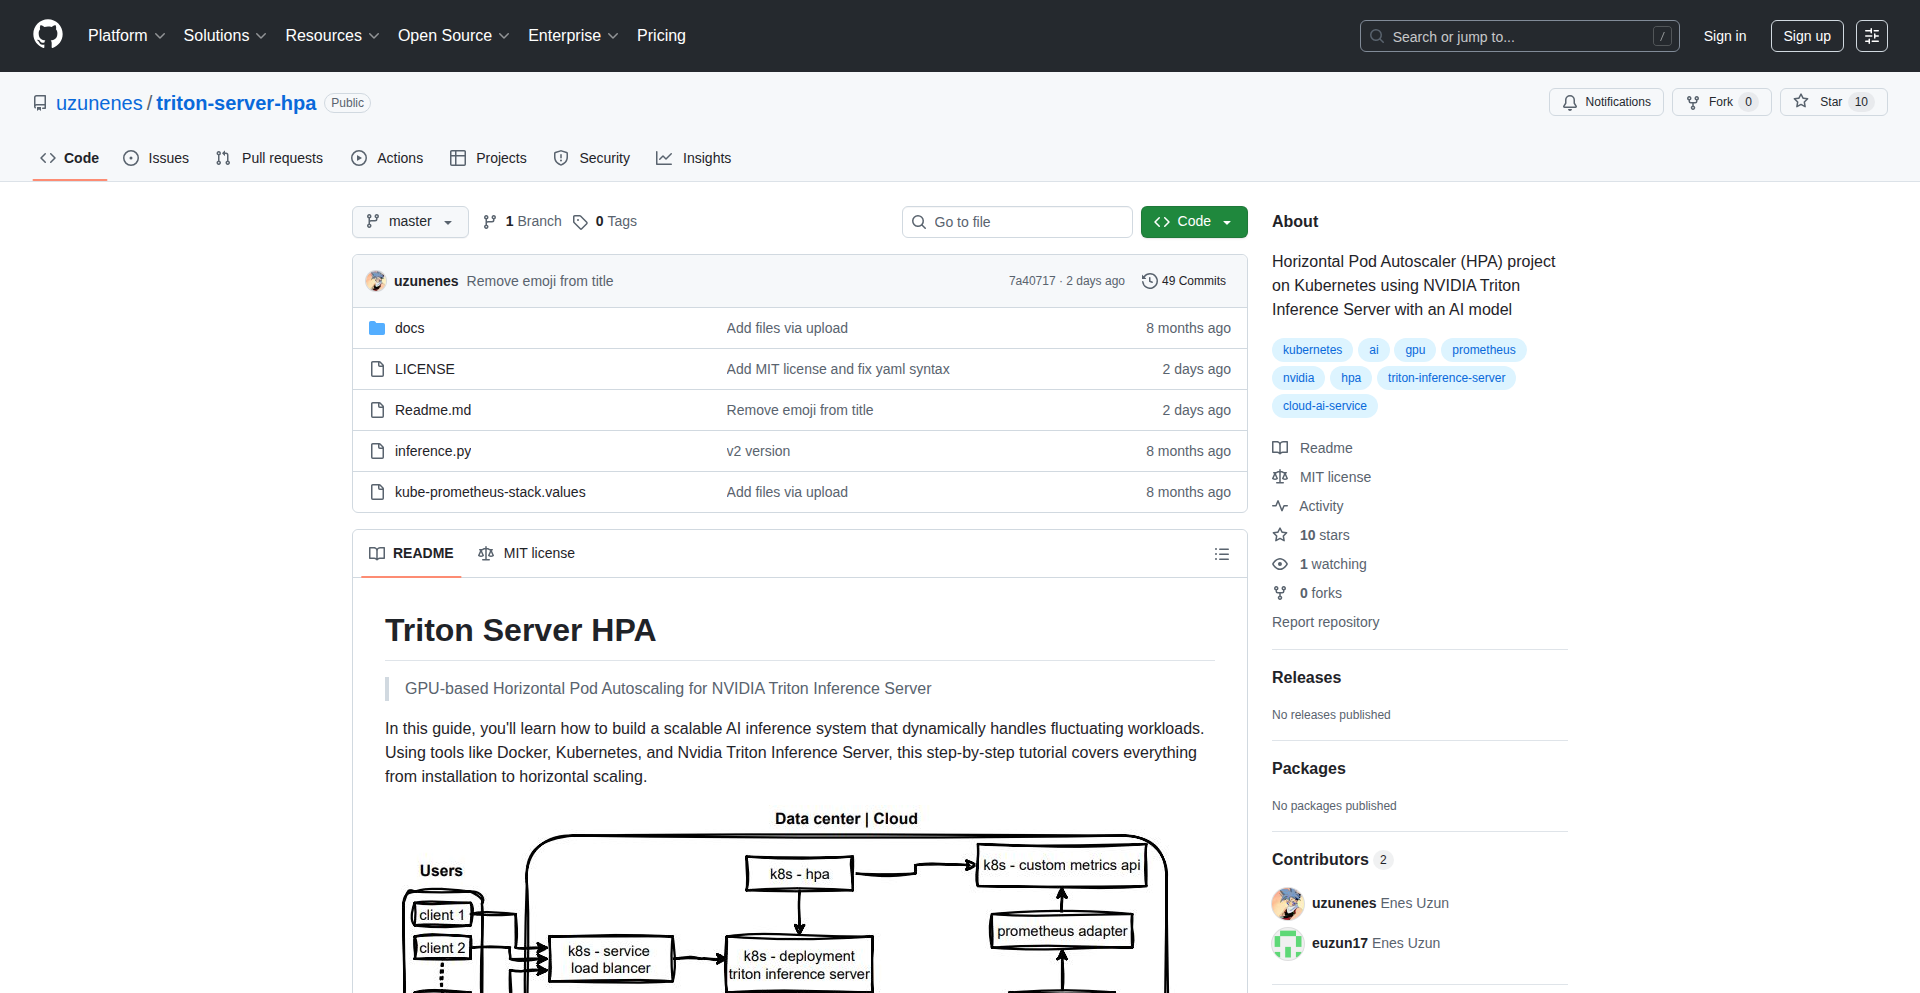Screen dimensions: 1920x993
Task: Click the LICENSE file icon
Action: pos(377,369)
